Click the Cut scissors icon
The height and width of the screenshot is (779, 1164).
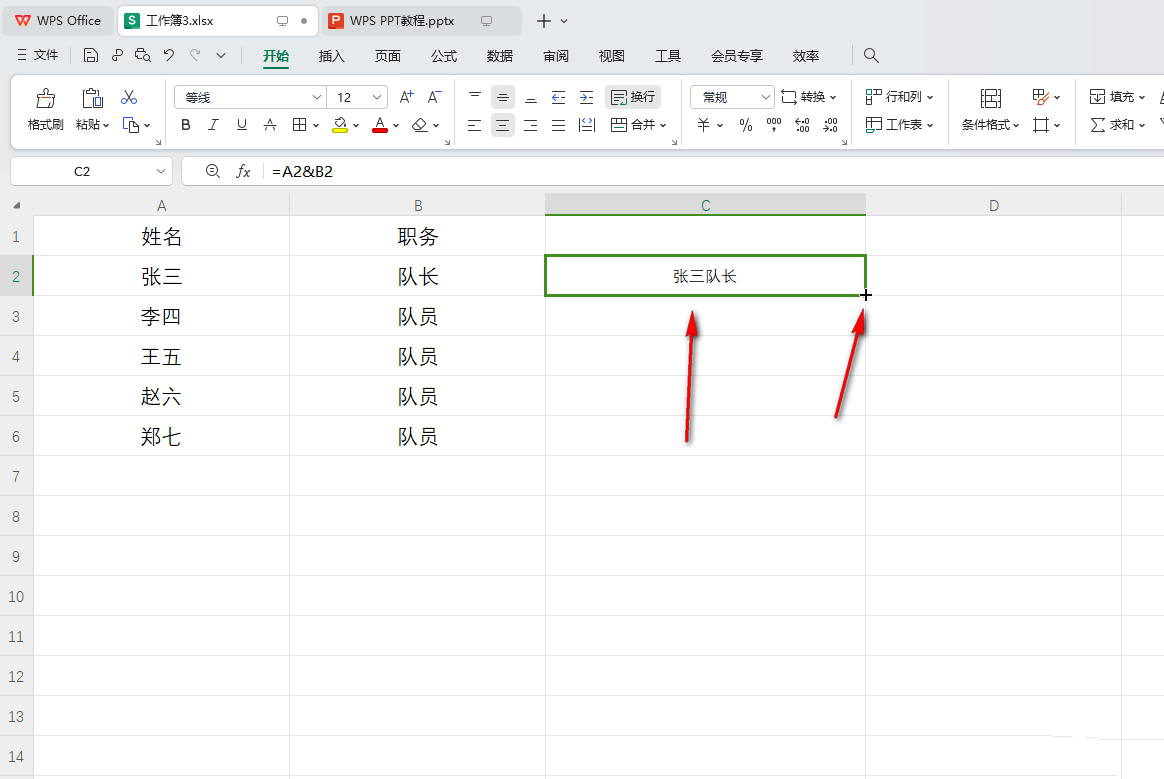click(x=129, y=97)
